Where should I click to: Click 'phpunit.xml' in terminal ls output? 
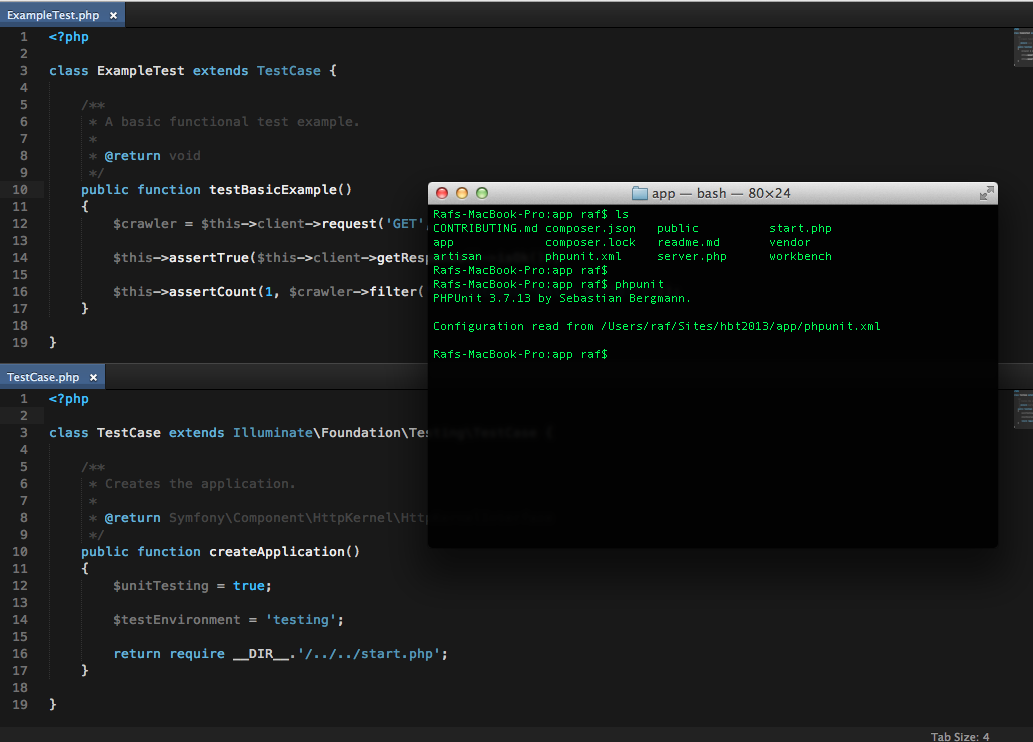583,256
